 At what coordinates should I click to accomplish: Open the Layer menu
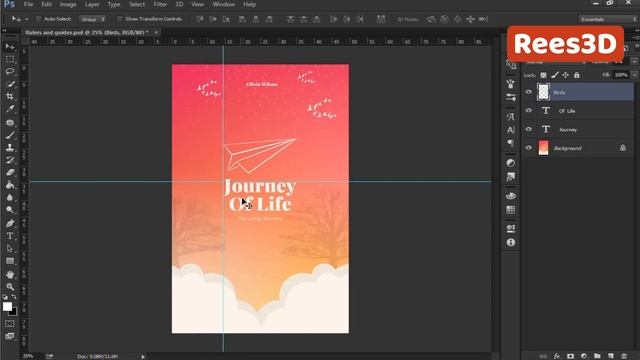pyautogui.click(x=92, y=4)
